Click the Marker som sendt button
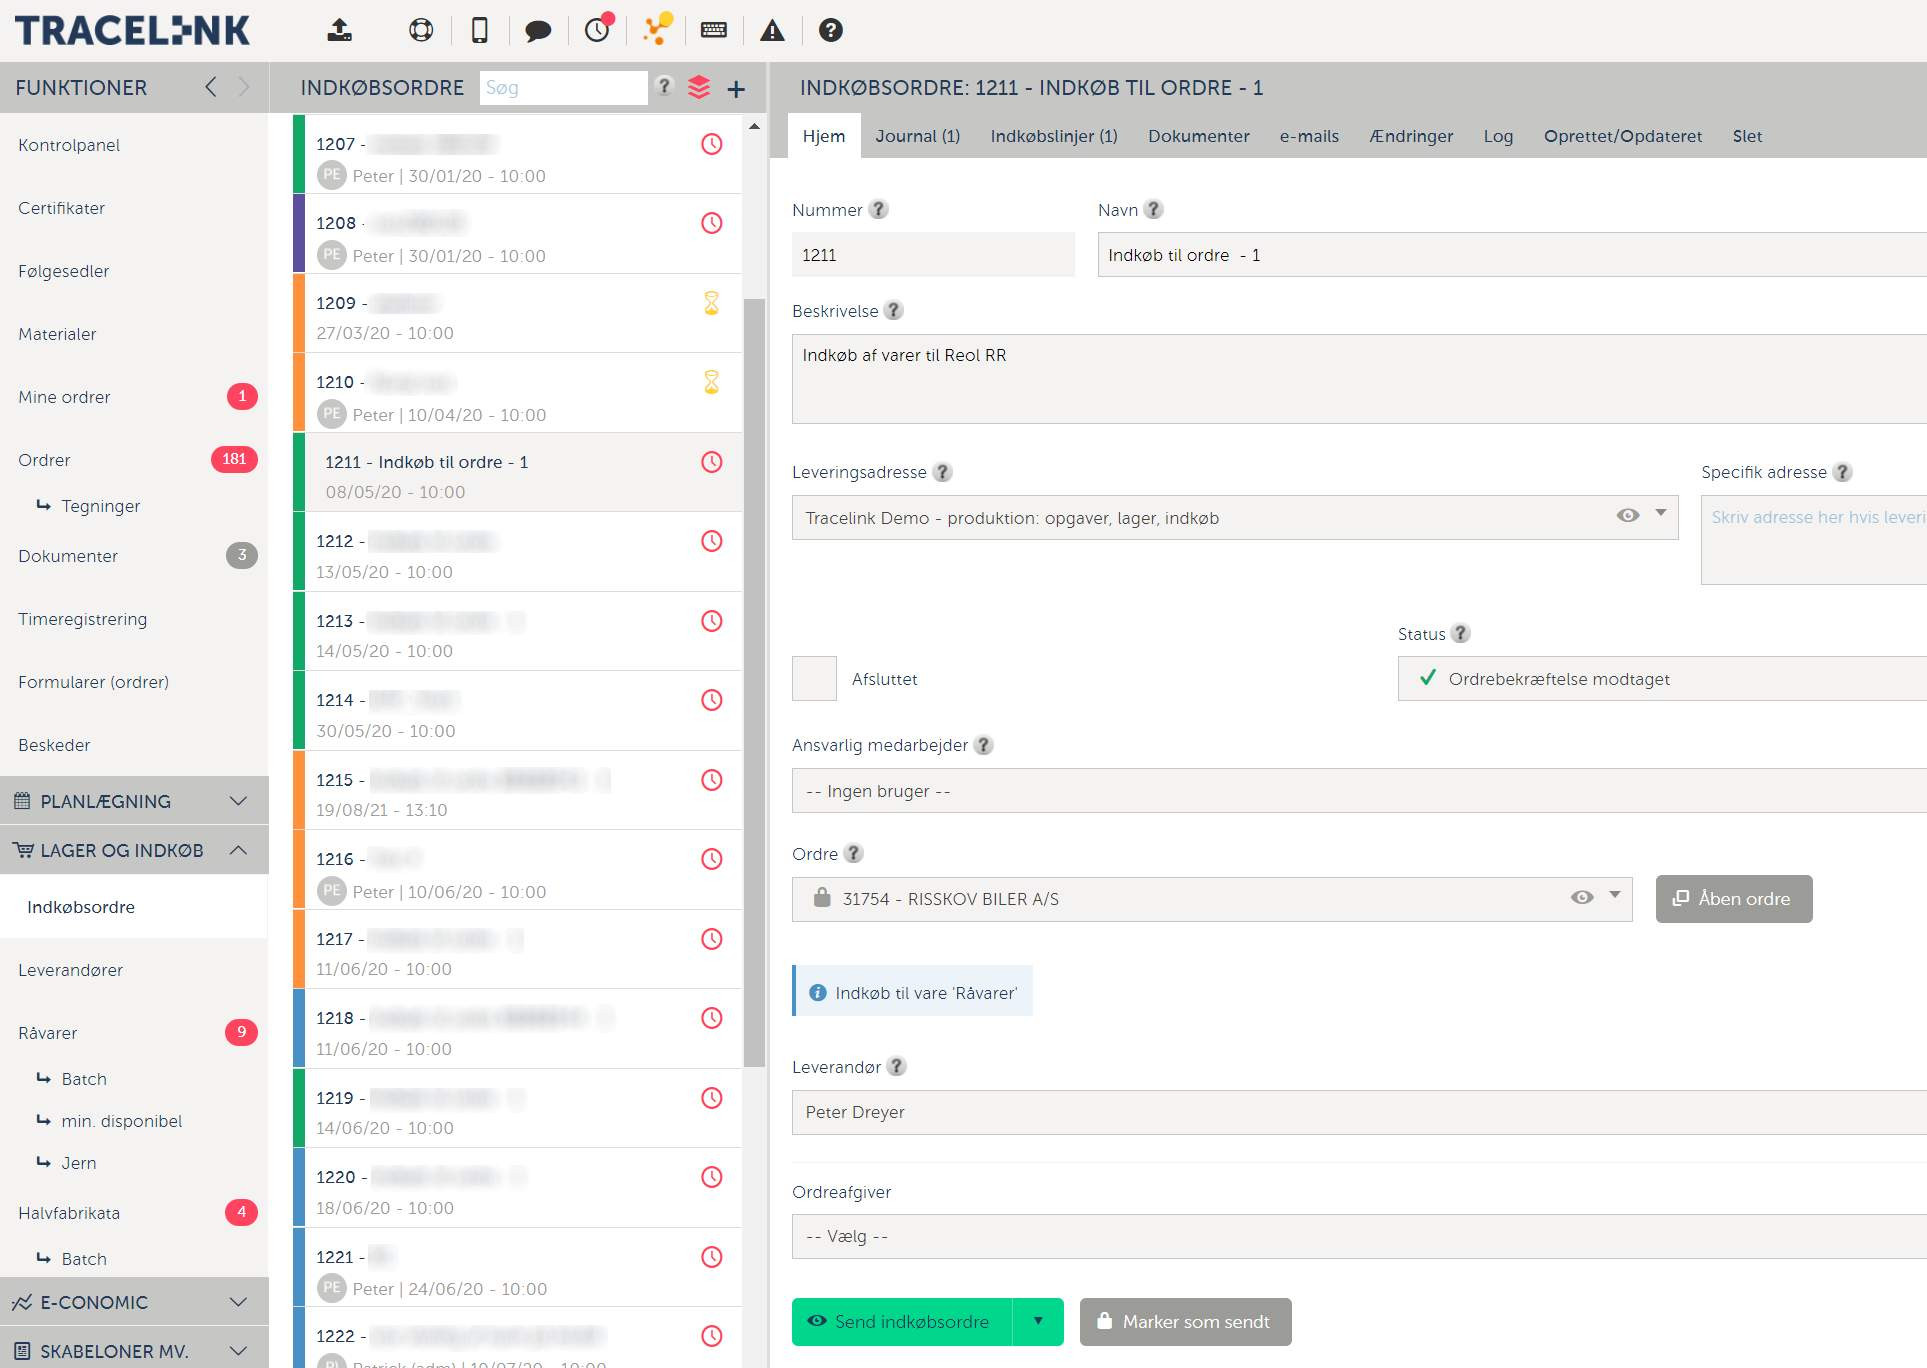This screenshot has height=1368, width=1927. [x=1185, y=1322]
